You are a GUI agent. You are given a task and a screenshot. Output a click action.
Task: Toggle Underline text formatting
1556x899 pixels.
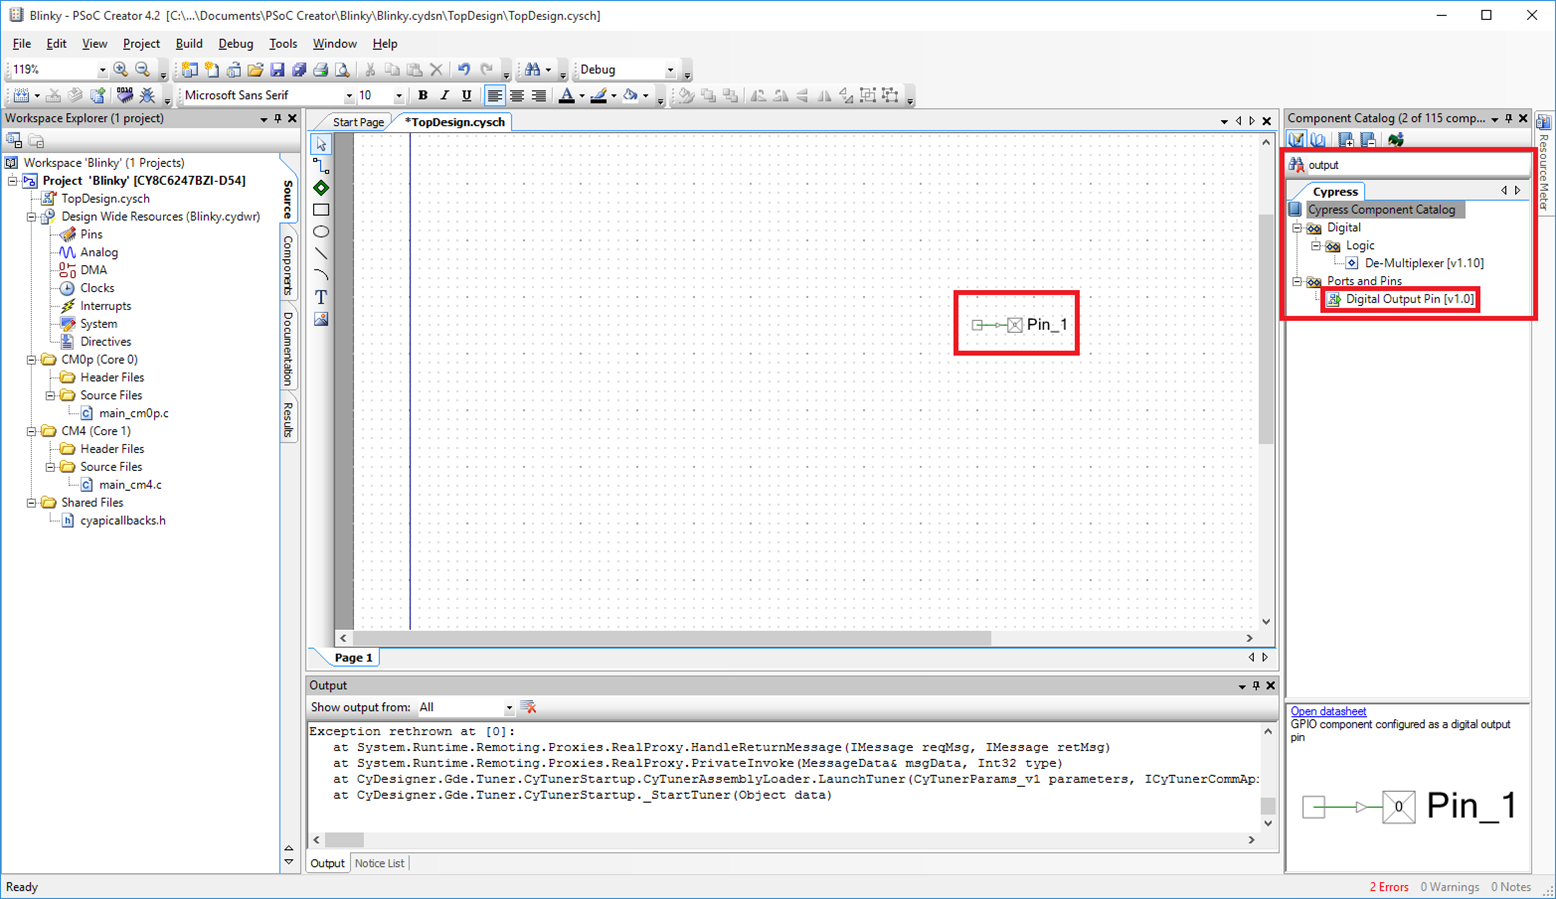pos(467,96)
